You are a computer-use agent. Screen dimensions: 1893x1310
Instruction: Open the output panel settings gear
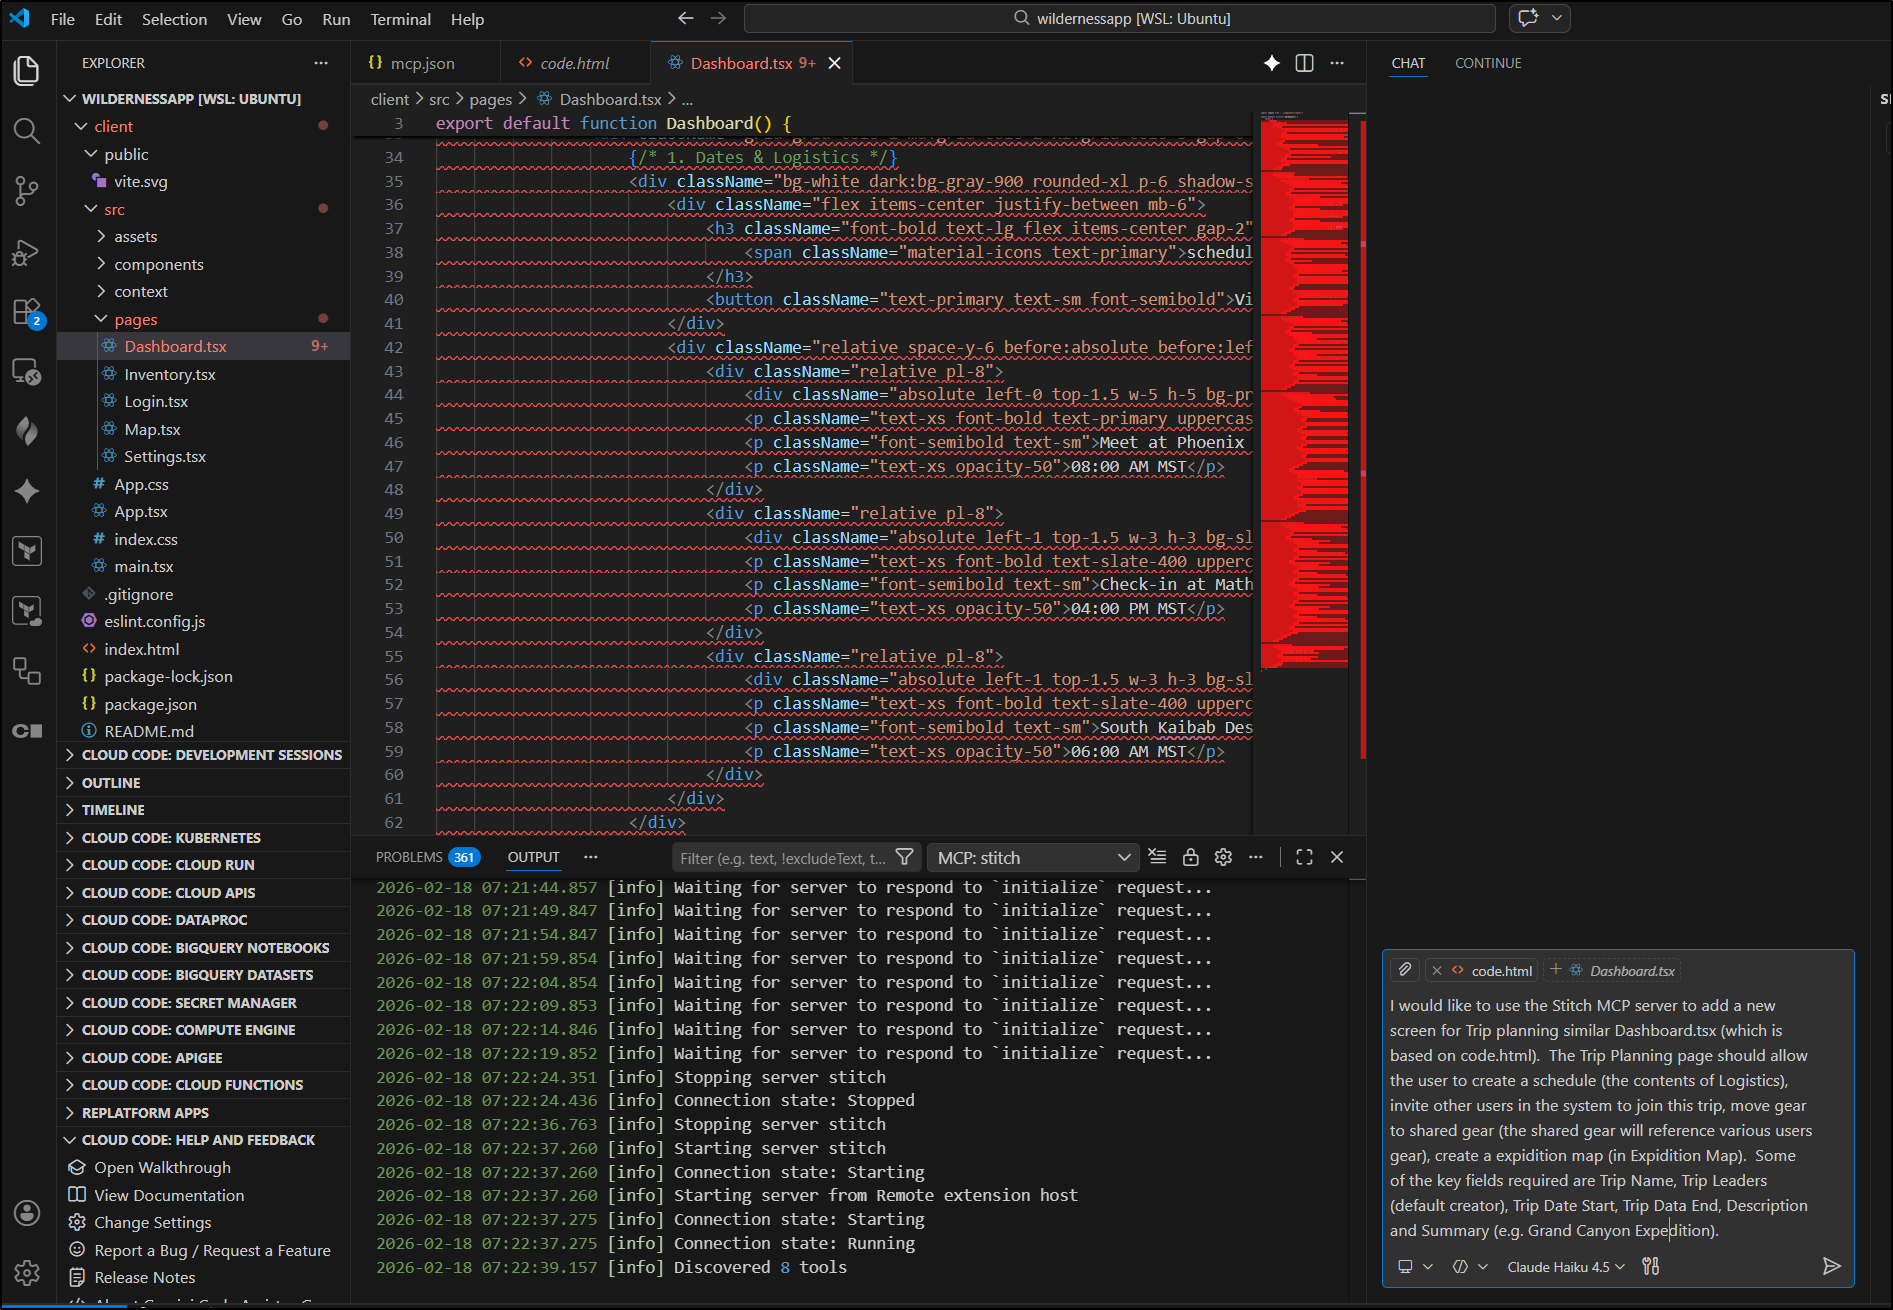1223,857
